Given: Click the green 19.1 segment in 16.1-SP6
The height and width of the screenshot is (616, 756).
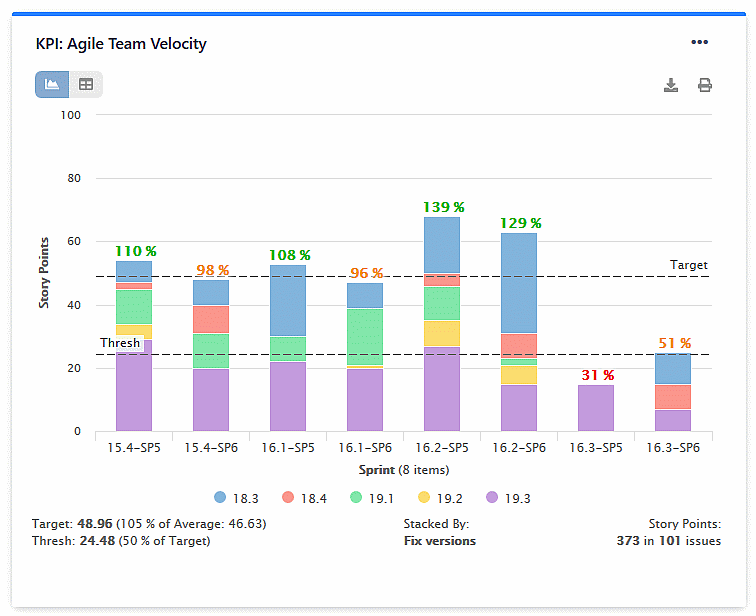Looking at the screenshot, I should (365, 337).
